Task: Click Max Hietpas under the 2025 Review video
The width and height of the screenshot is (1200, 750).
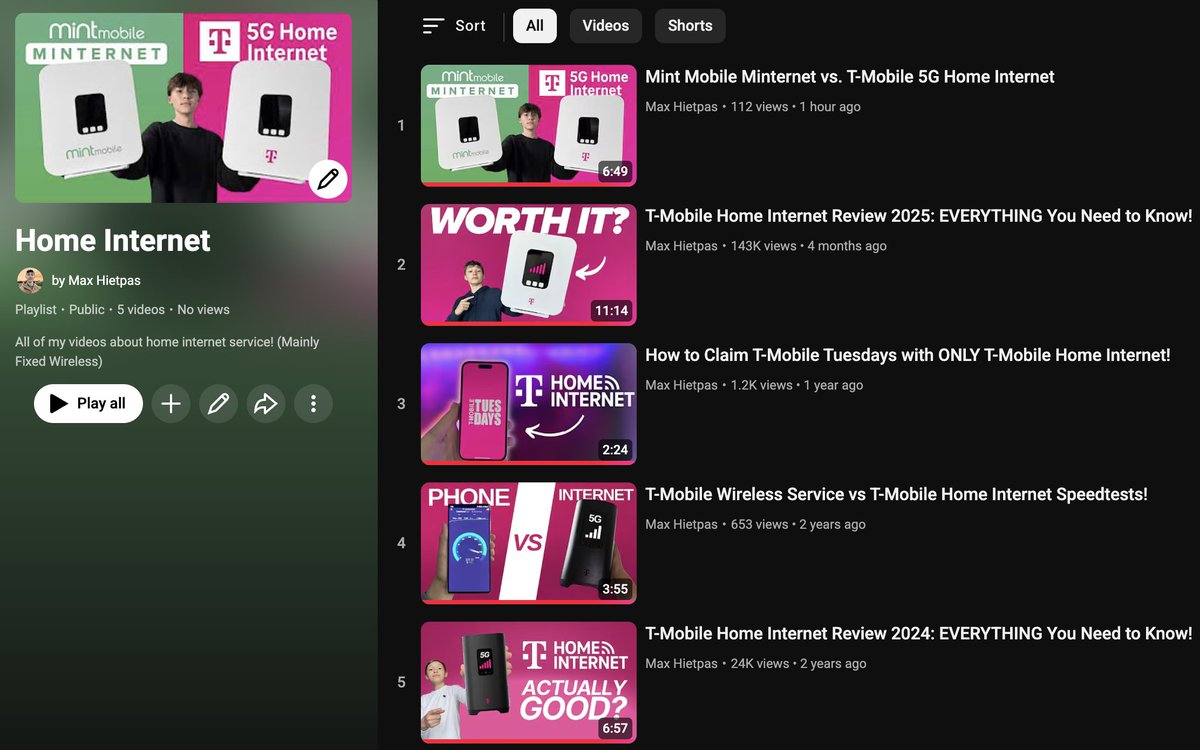Action: [x=681, y=246]
